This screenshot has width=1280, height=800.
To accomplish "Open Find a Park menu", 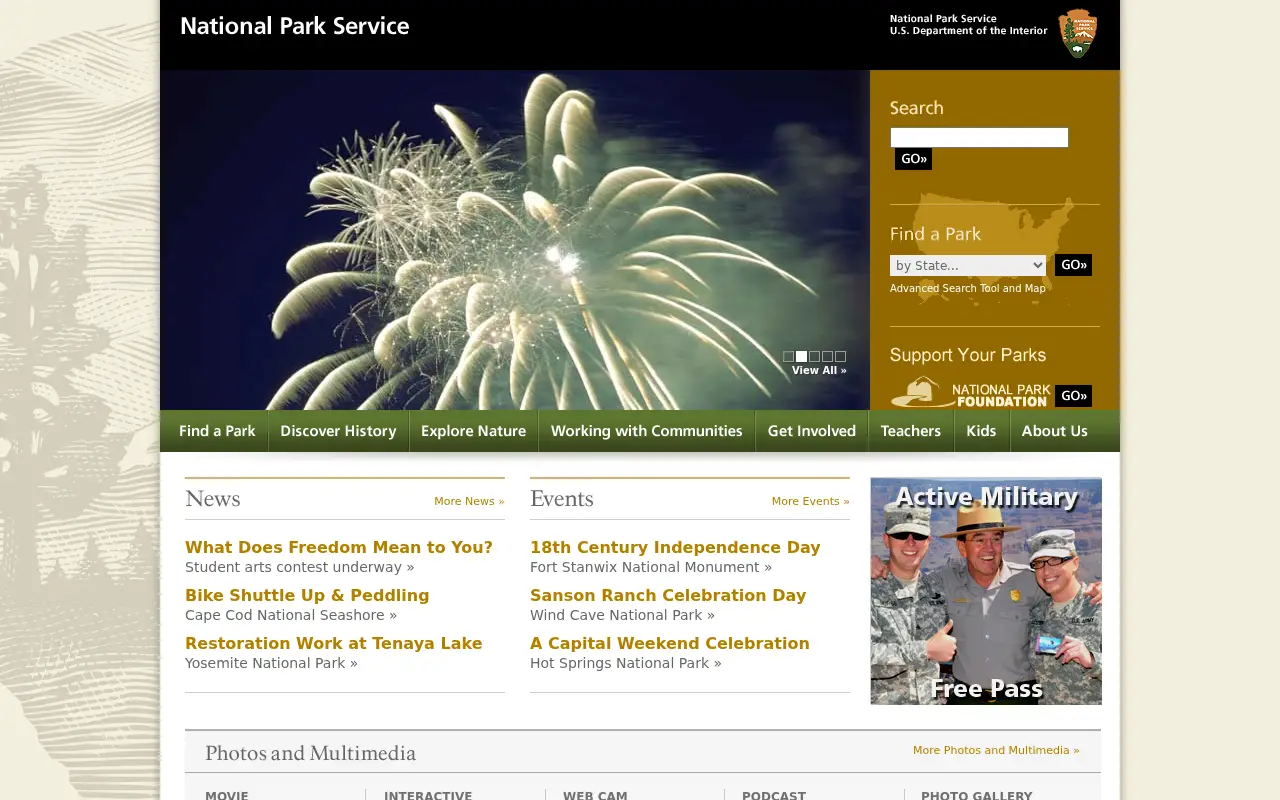I will (x=217, y=431).
